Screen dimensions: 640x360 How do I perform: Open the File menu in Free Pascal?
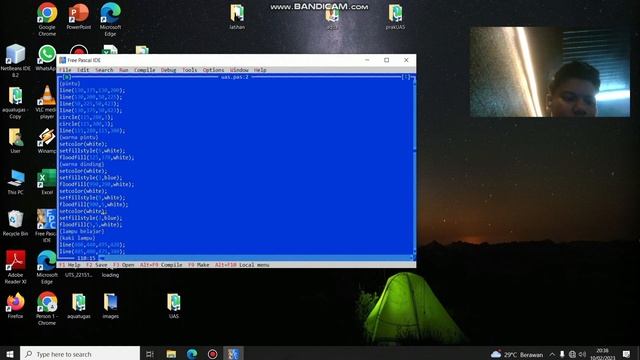65,70
